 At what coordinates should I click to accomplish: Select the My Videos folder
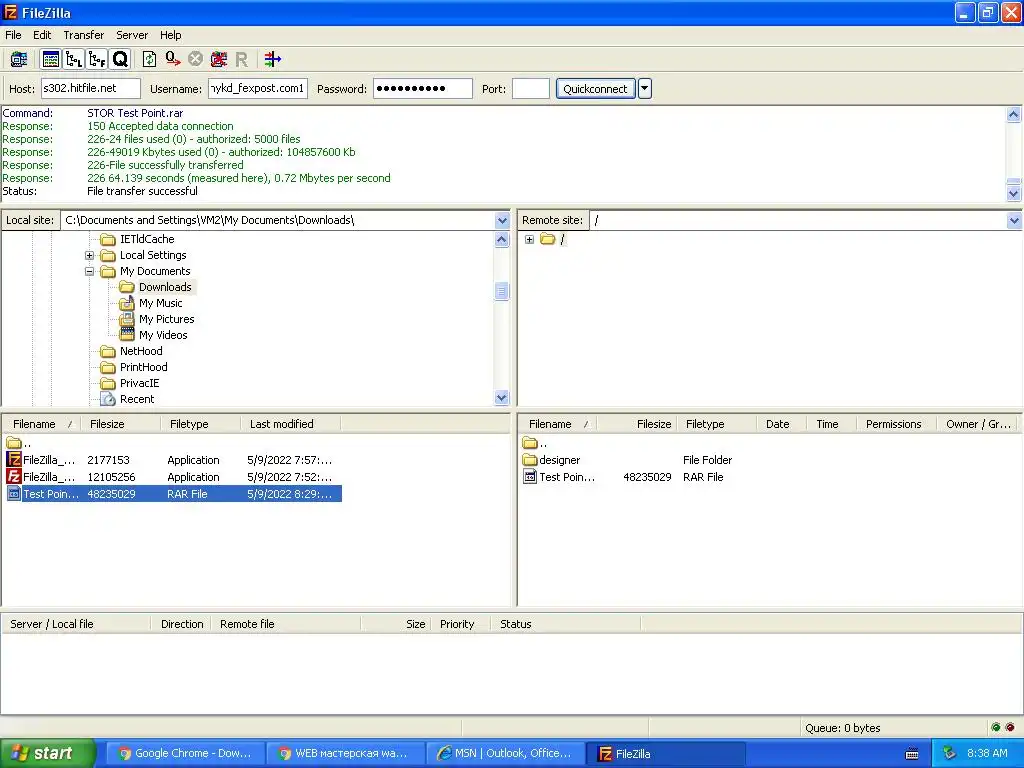163,335
